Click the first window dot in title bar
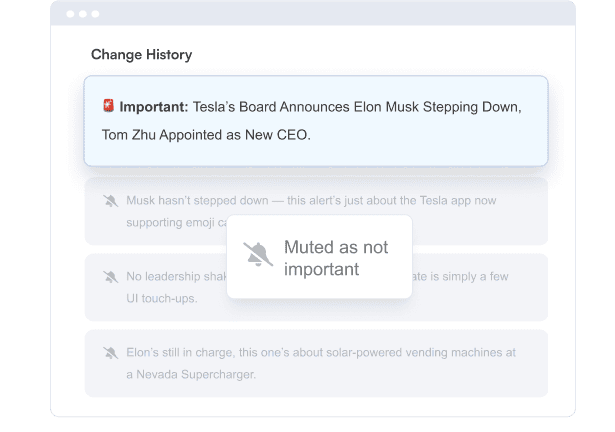The width and height of the screenshot is (615, 432). point(70,14)
